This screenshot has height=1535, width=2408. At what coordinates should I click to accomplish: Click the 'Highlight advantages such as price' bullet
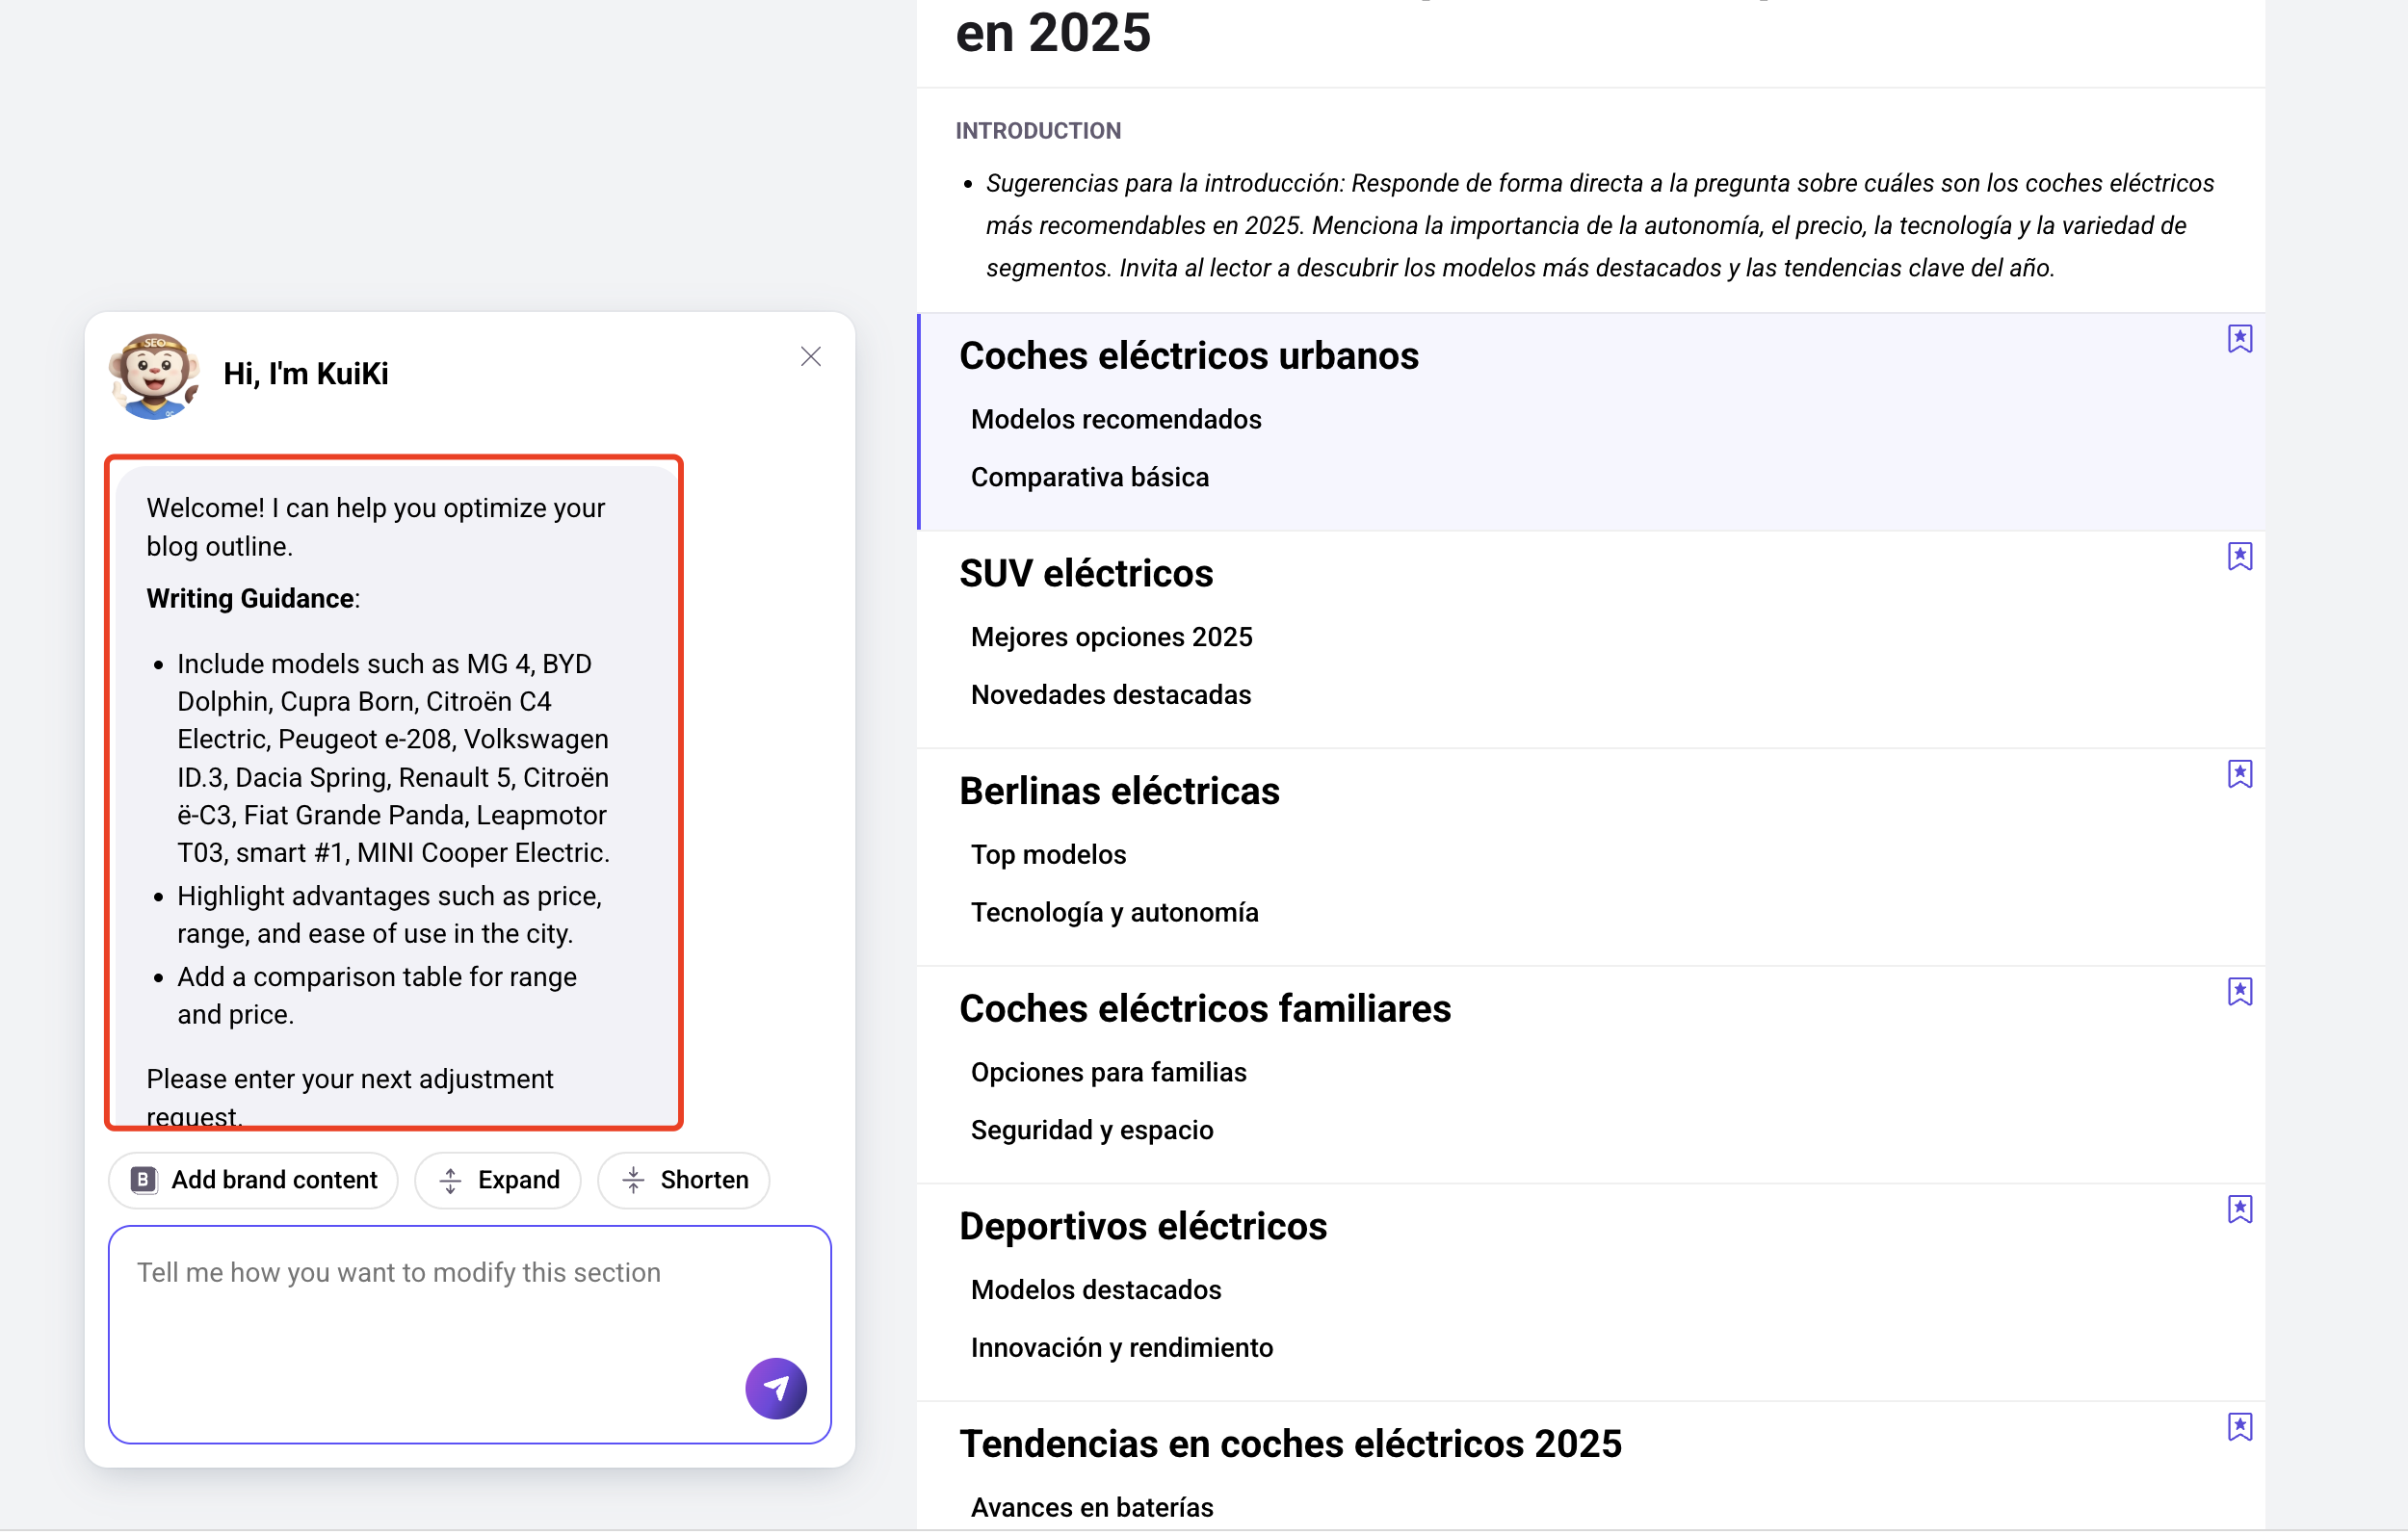coord(390,916)
